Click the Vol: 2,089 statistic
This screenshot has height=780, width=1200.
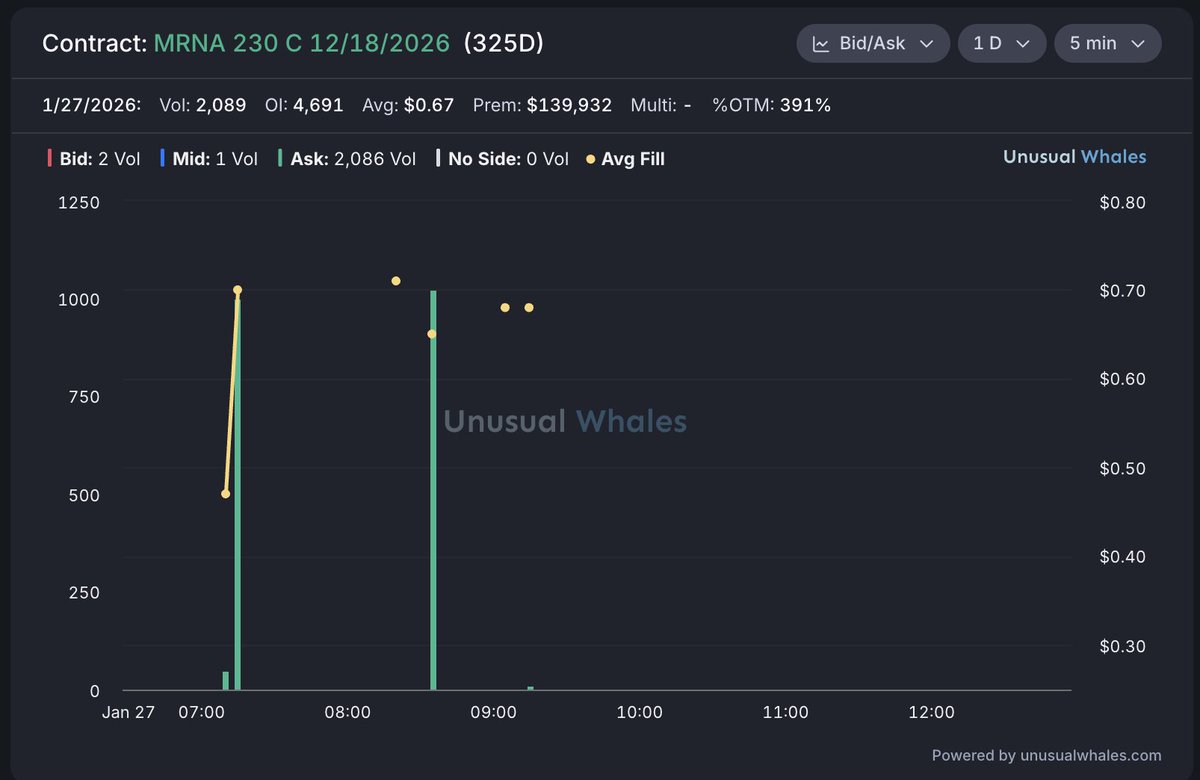[x=203, y=105]
